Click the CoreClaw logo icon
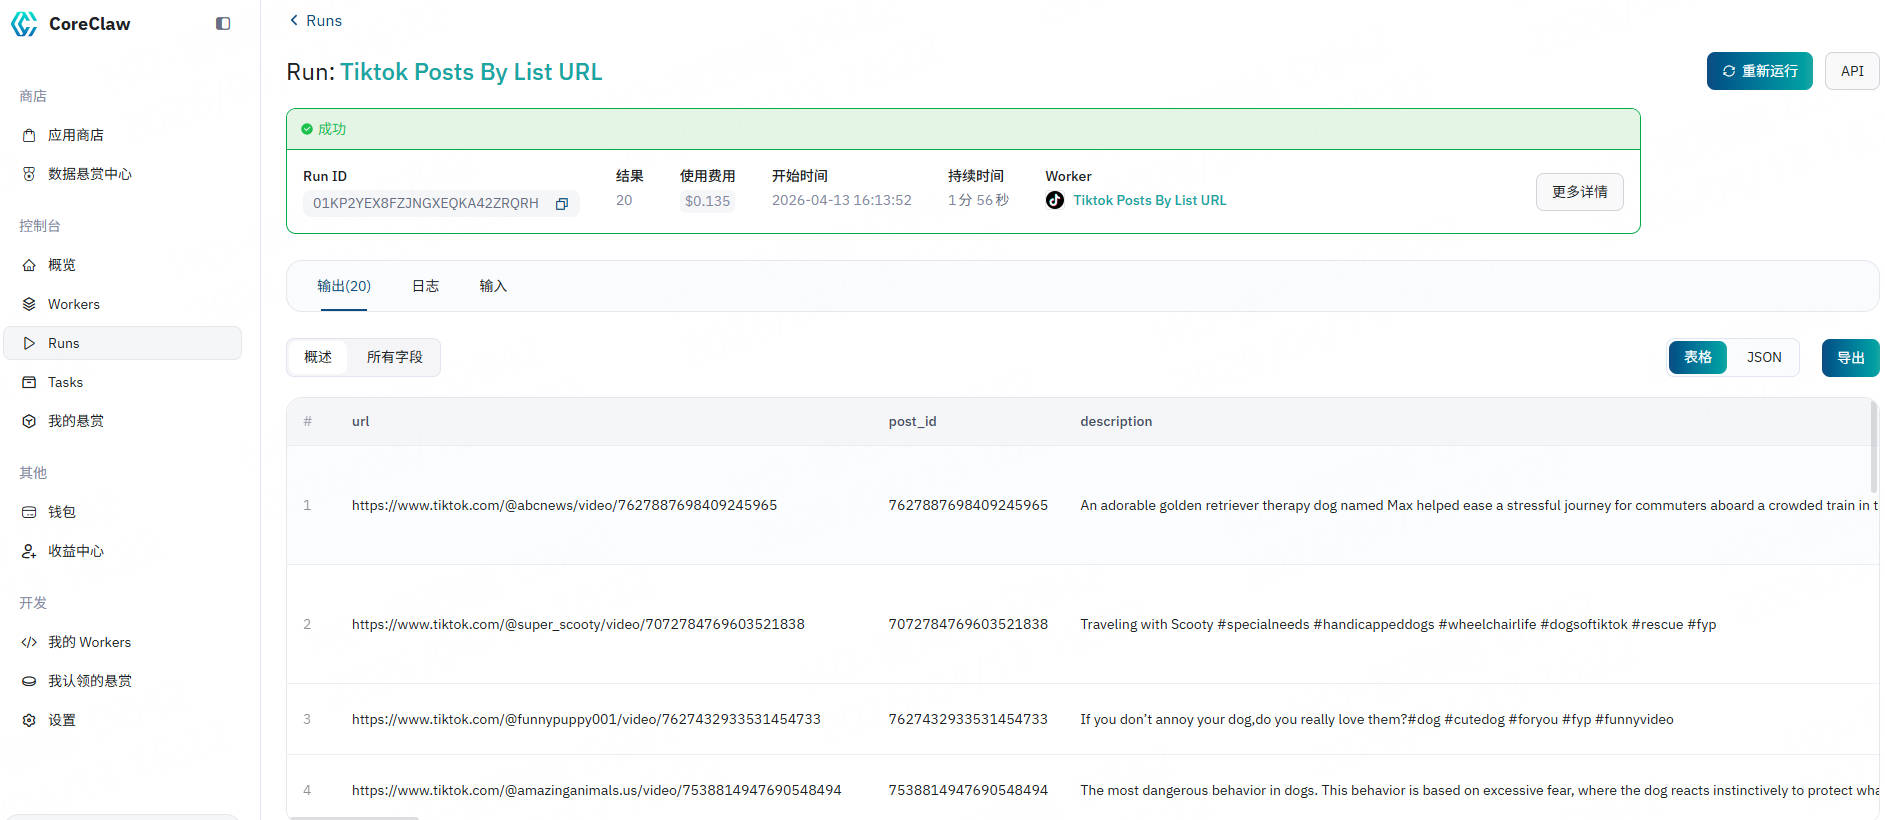Viewport: 1885px width, 820px height. [x=24, y=24]
